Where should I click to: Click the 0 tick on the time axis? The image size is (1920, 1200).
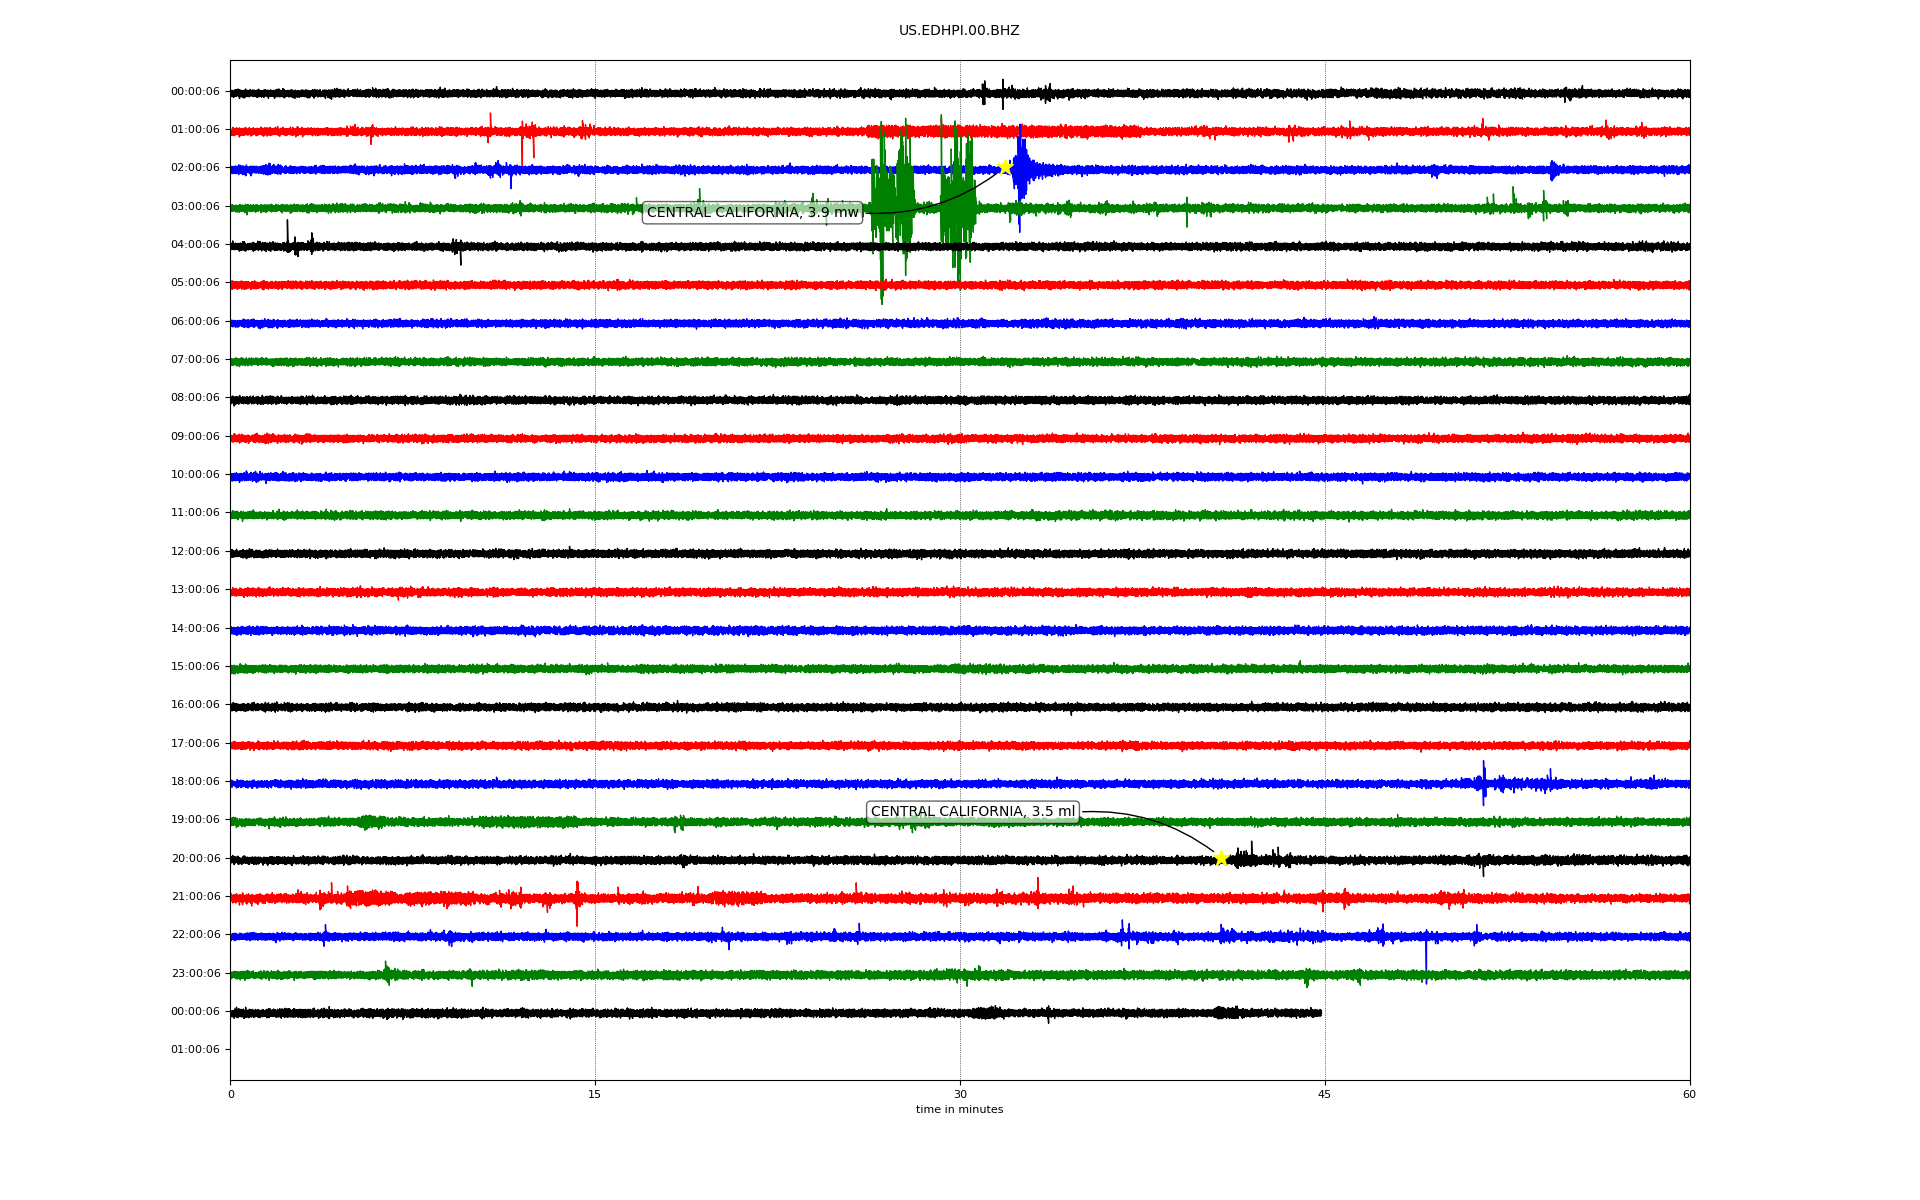[x=231, y=1094]
